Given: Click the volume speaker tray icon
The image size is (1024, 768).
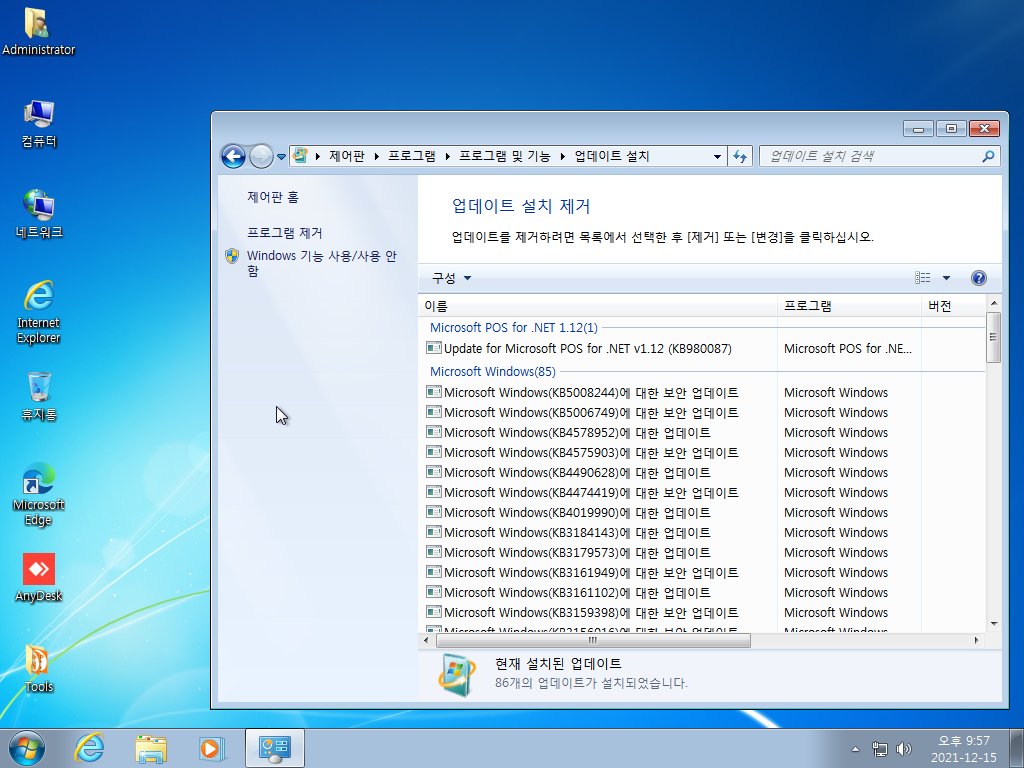Looking at the screenshot, I should (x=904, y=749).
